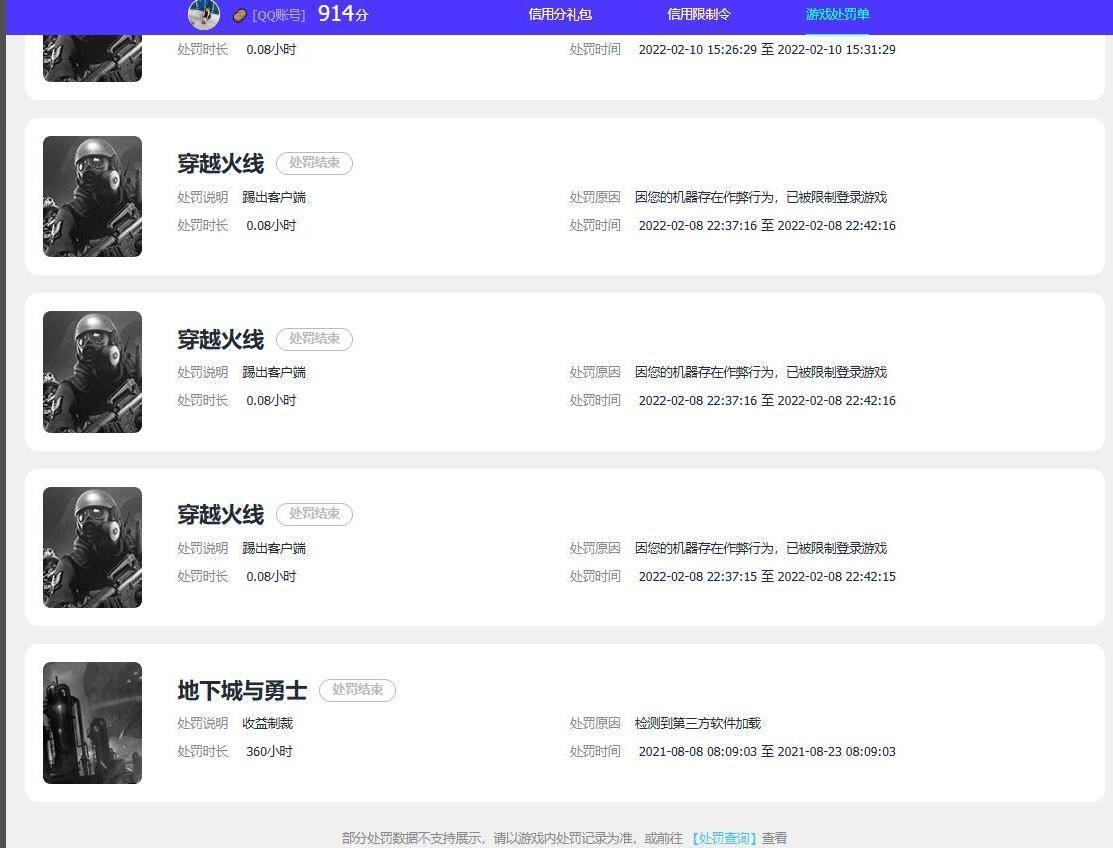Click the user avatar in the top bar

pyautogui.click(x=204, y=15)
